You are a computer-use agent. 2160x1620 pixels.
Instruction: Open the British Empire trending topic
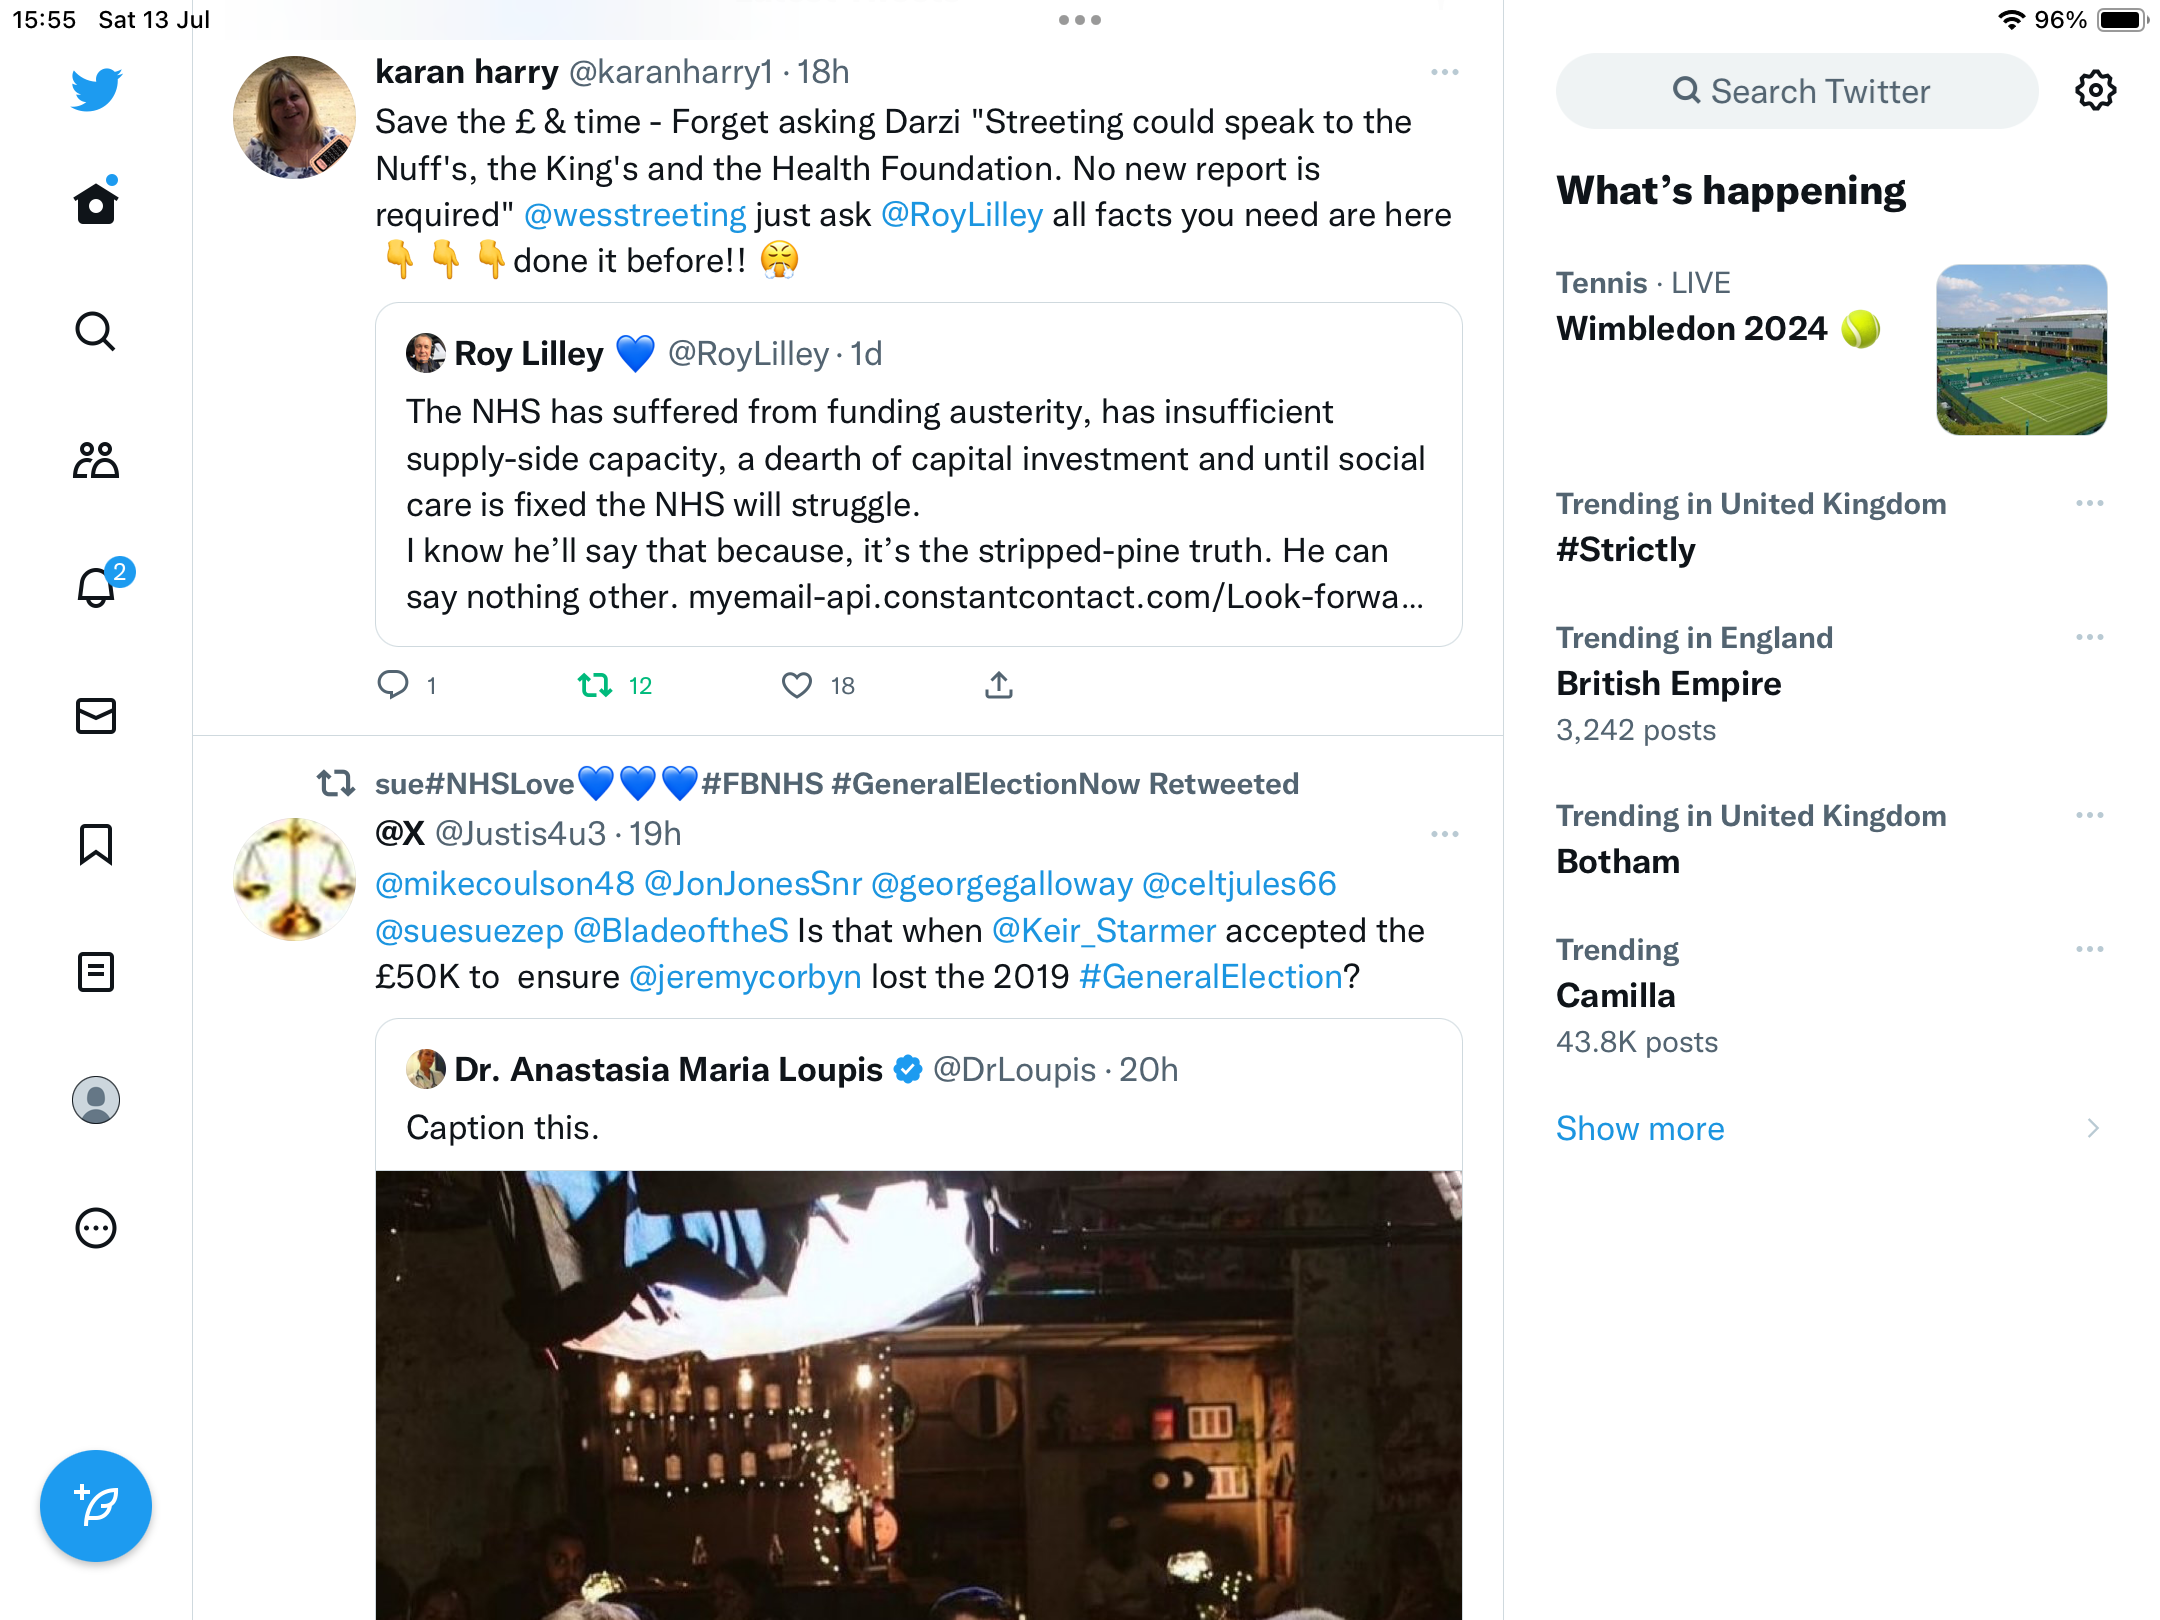coord(1669,684)
